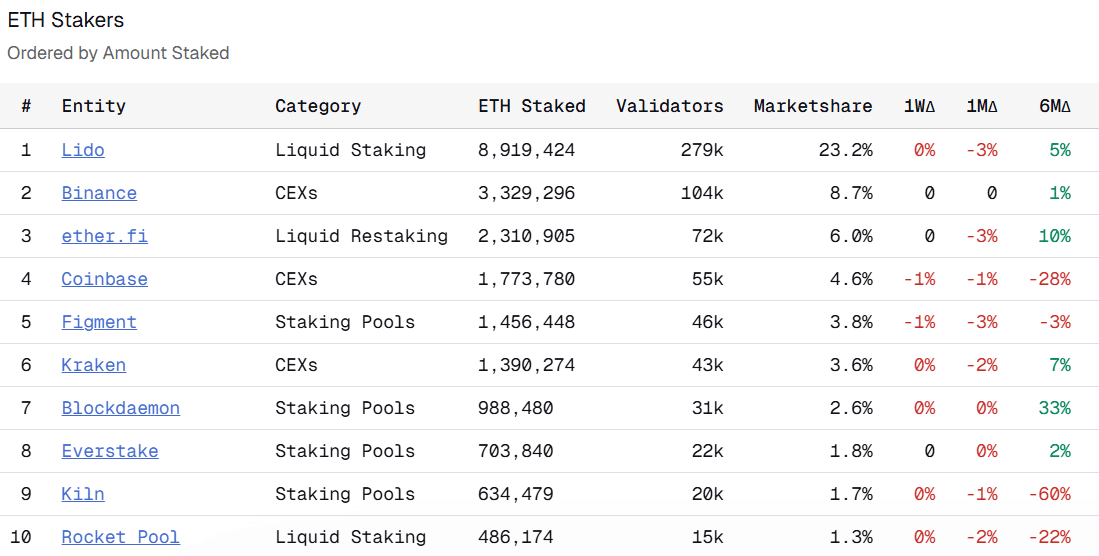Open the ether.fi staker page
Image resolution: width=1099 pixels, height=556 pixels.
[104, 236]
